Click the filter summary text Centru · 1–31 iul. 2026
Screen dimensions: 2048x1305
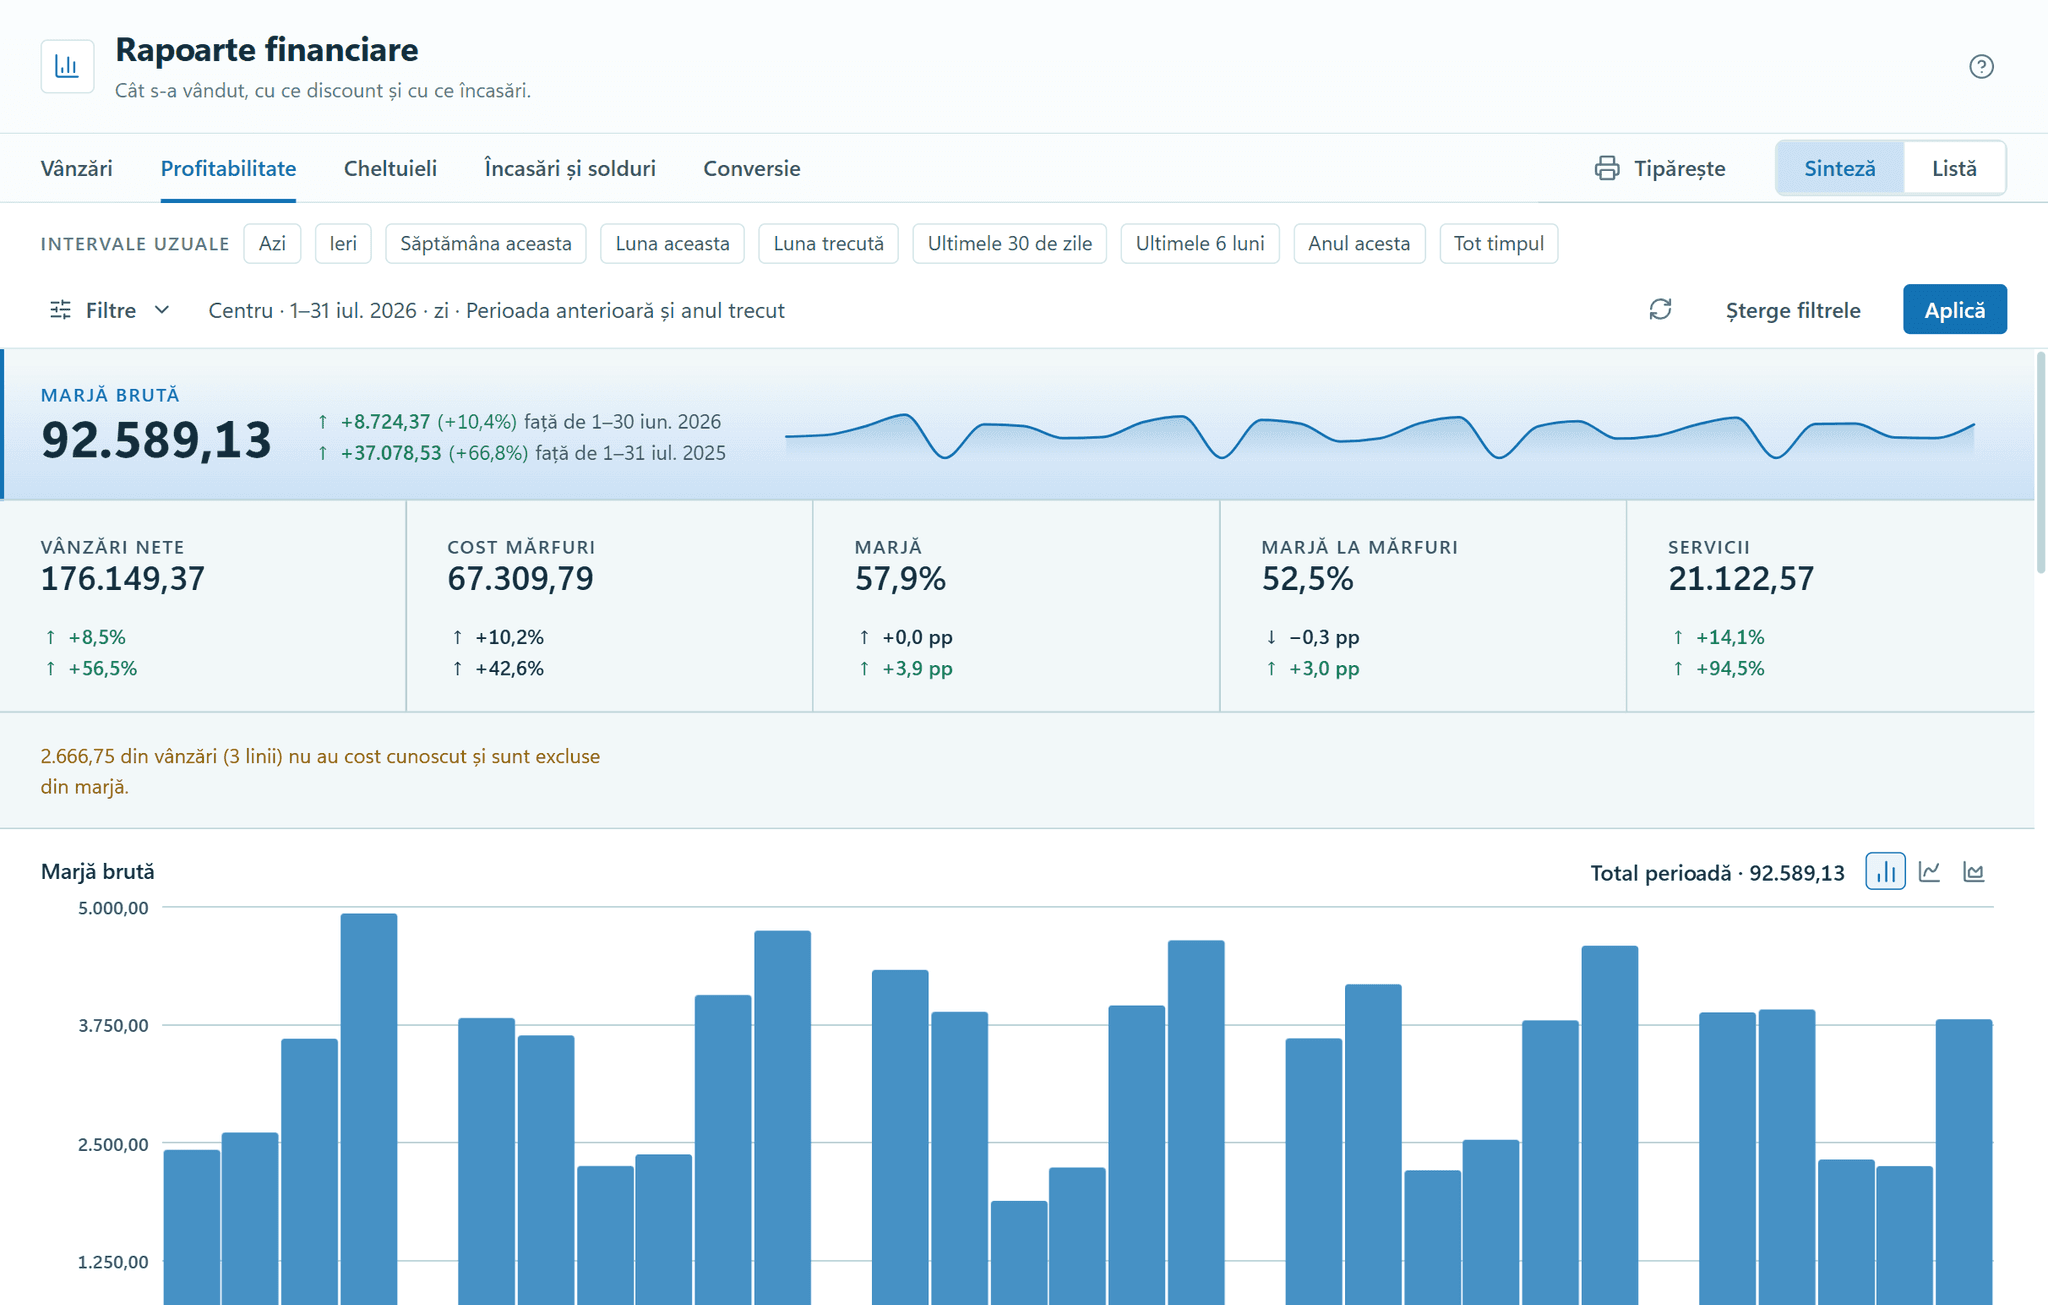(x=496, y=310)
